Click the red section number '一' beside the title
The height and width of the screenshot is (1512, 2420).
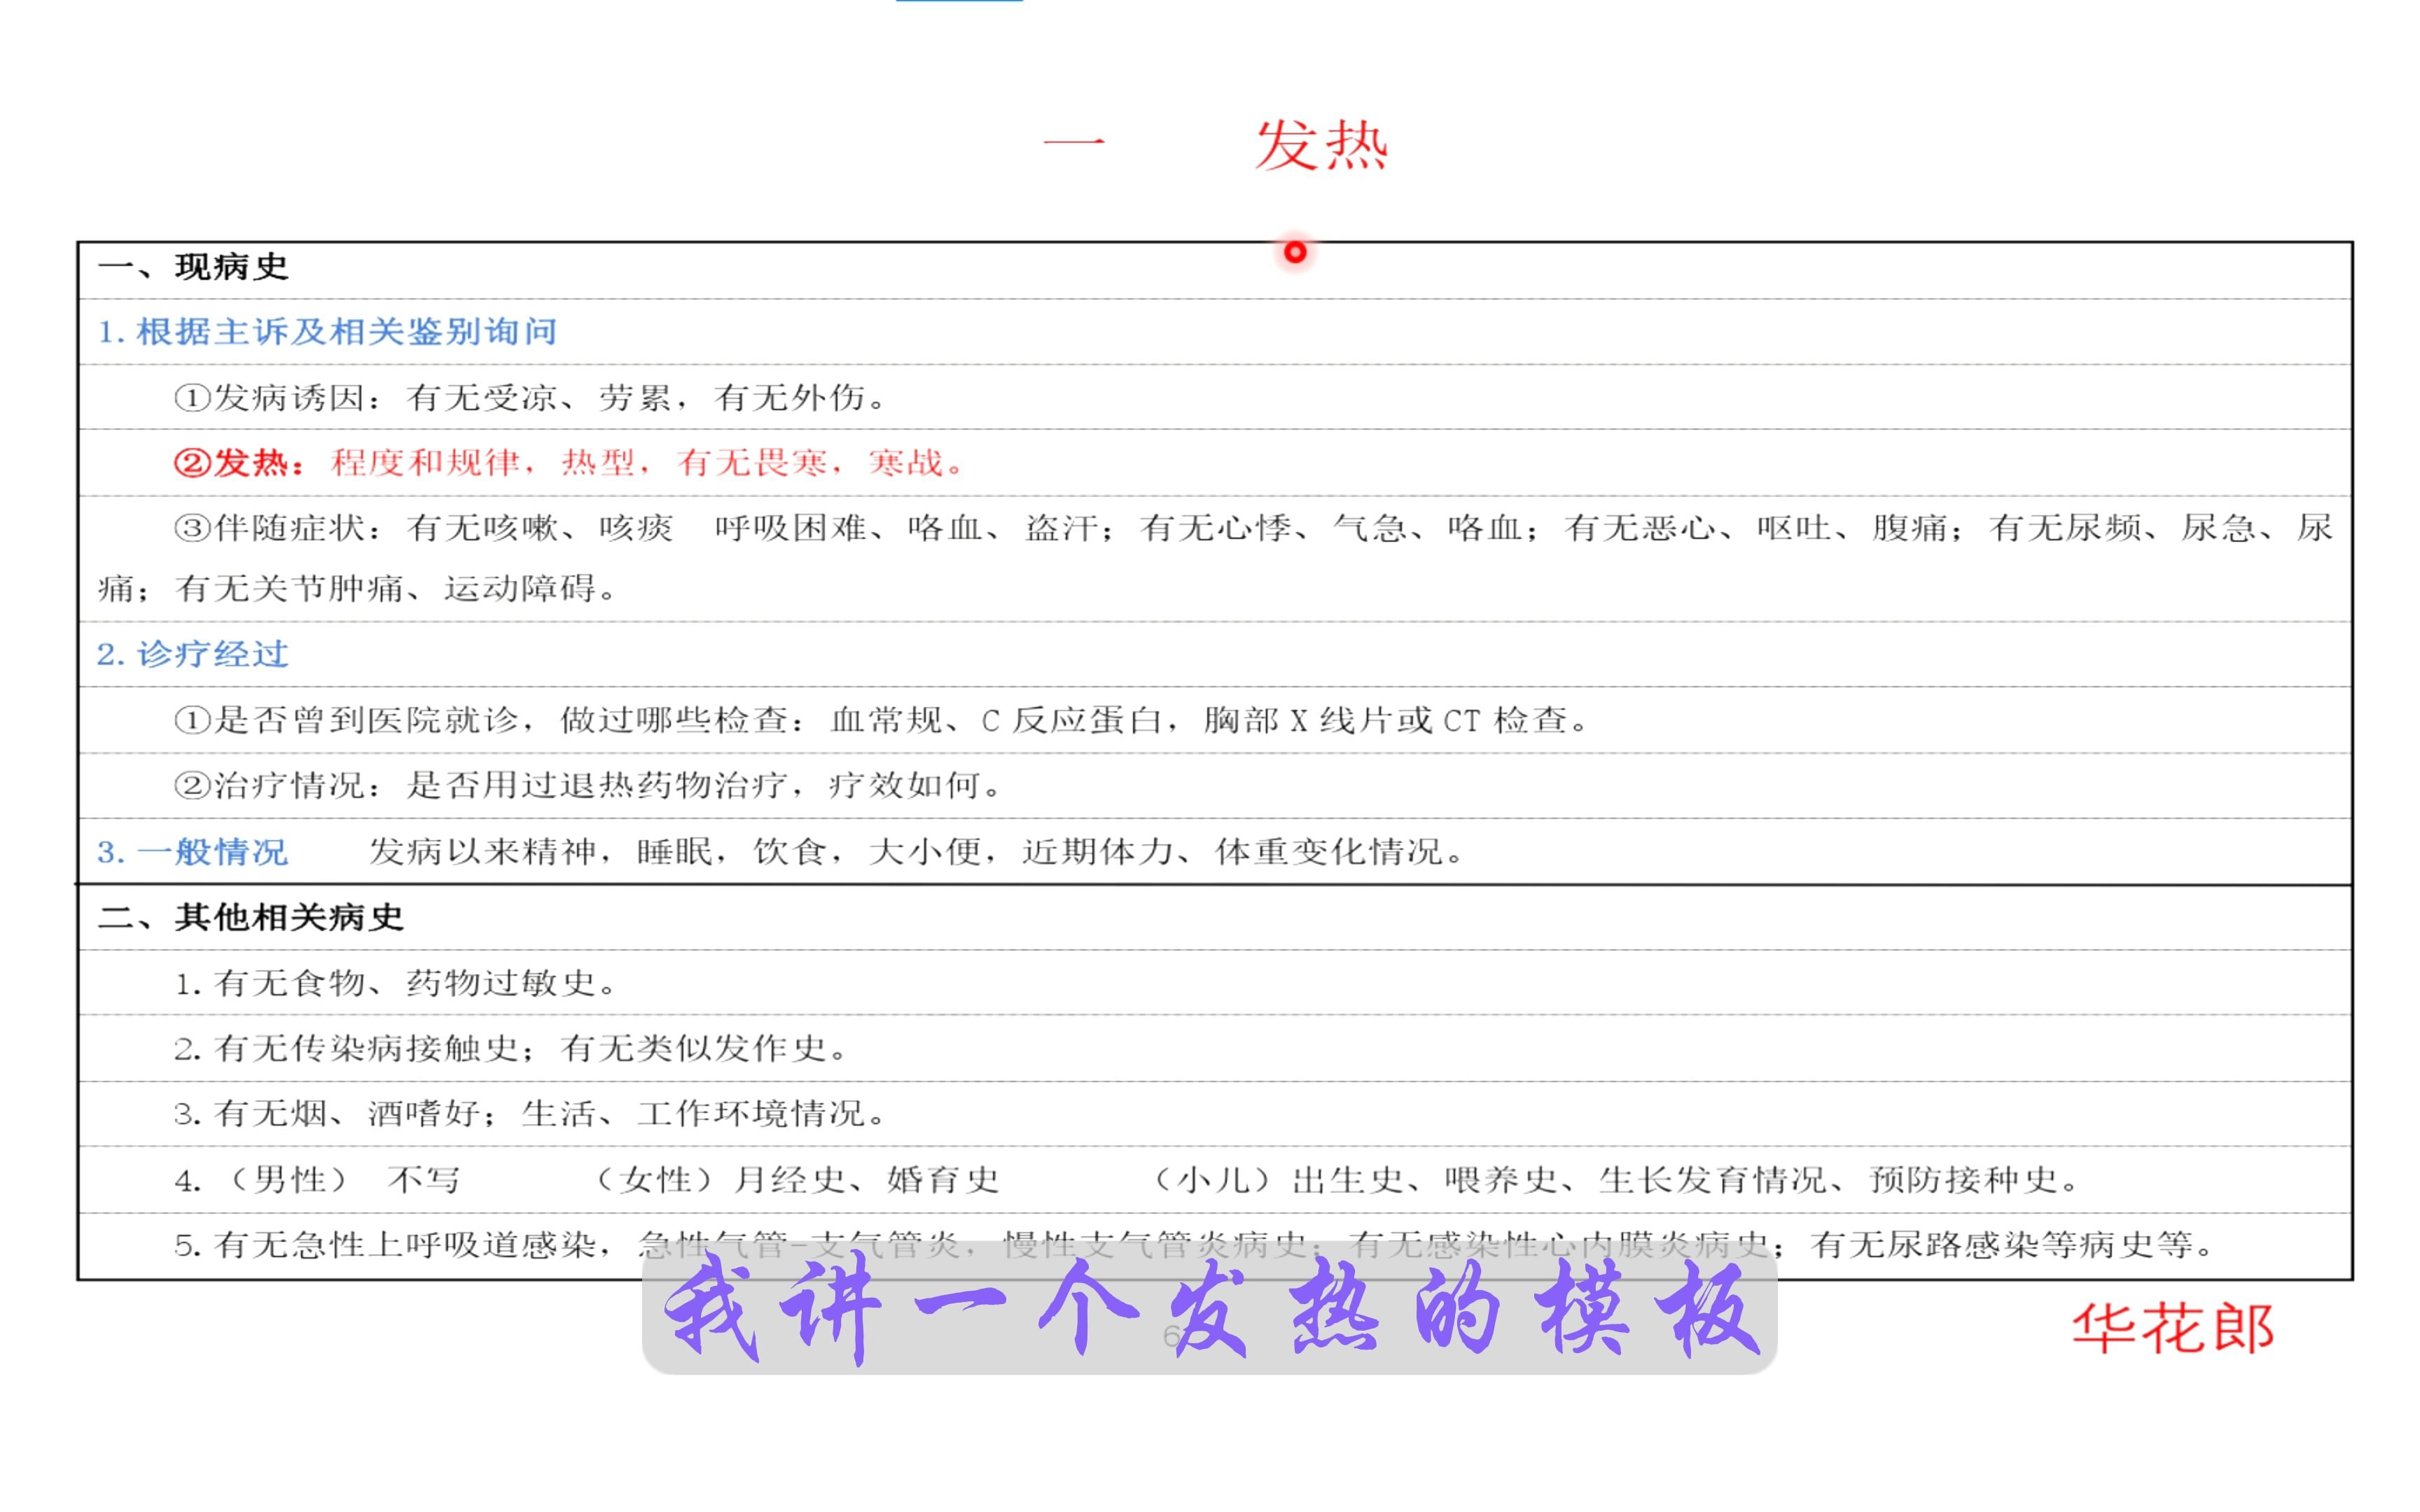click(1074, 143)
